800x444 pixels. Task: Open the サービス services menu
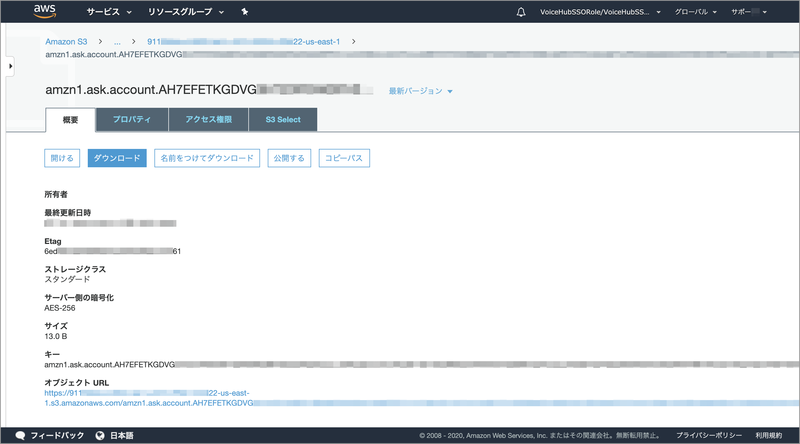coord(109,12)
